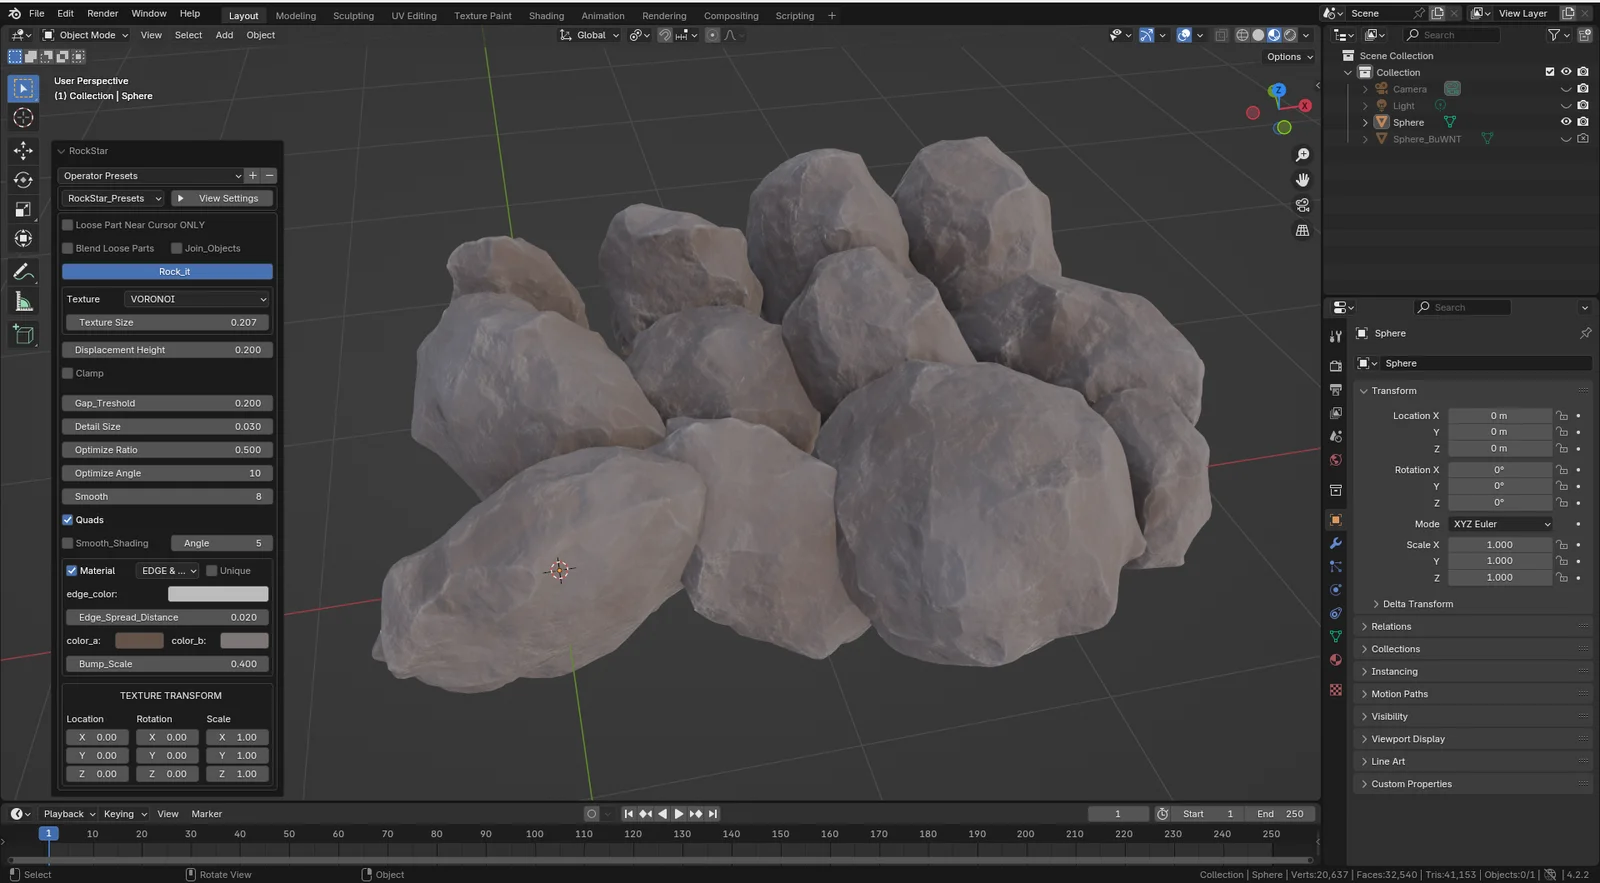Open the Object Mode dropdown
This screenshot has height=883, width=1600.
(86, 35)
